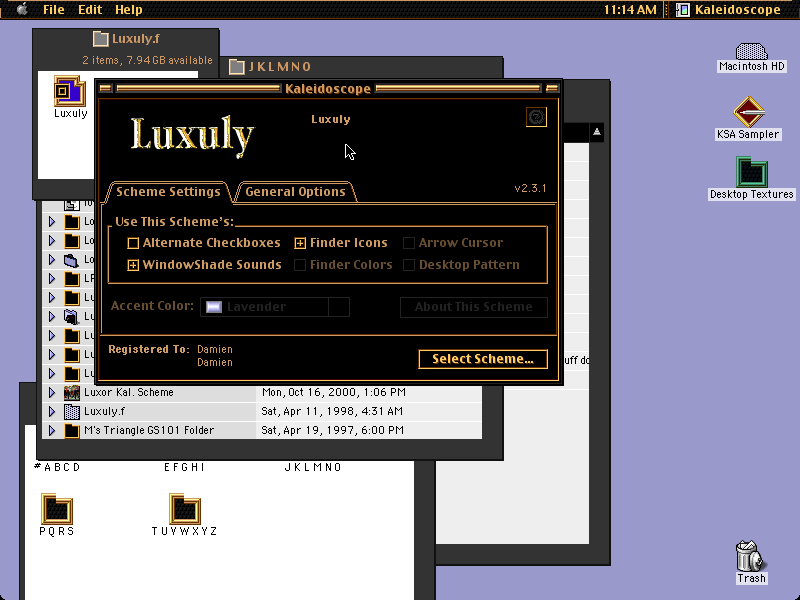Viewport: 800px width, 600px height.
Task: Select the T U V W X Y Z folder icon
Action: [x=185, y=509]
